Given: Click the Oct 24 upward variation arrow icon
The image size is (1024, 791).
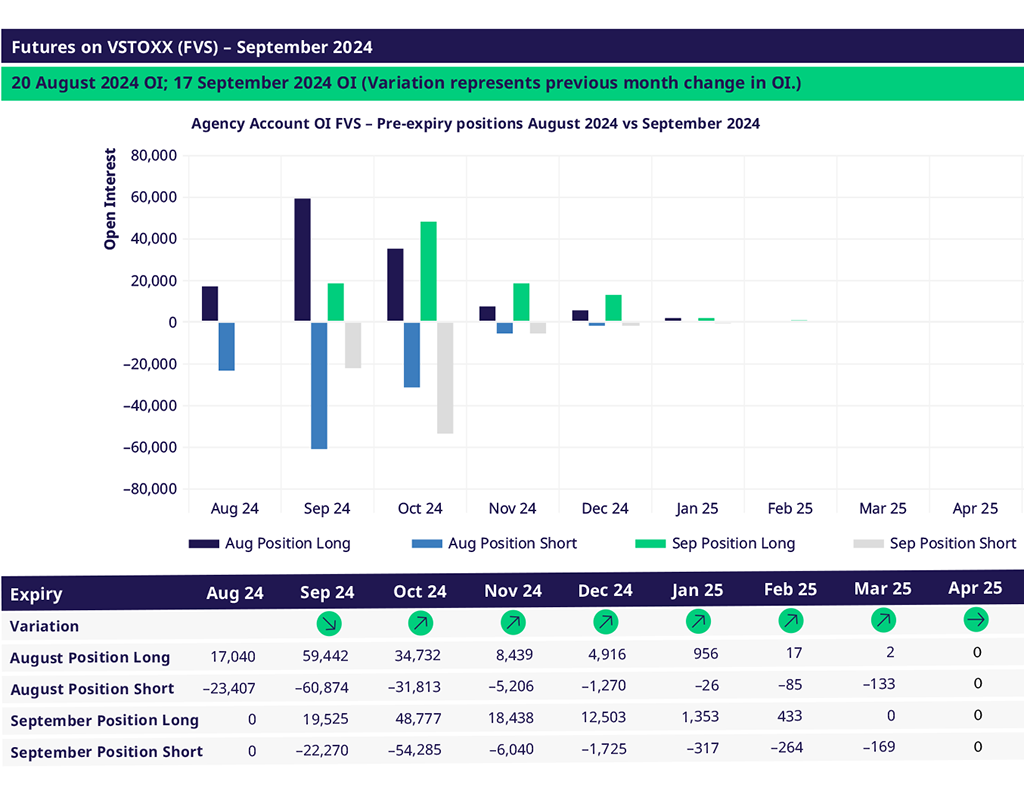Looking at the screenshot, I should pyautogui.click(x=420, y=623).
